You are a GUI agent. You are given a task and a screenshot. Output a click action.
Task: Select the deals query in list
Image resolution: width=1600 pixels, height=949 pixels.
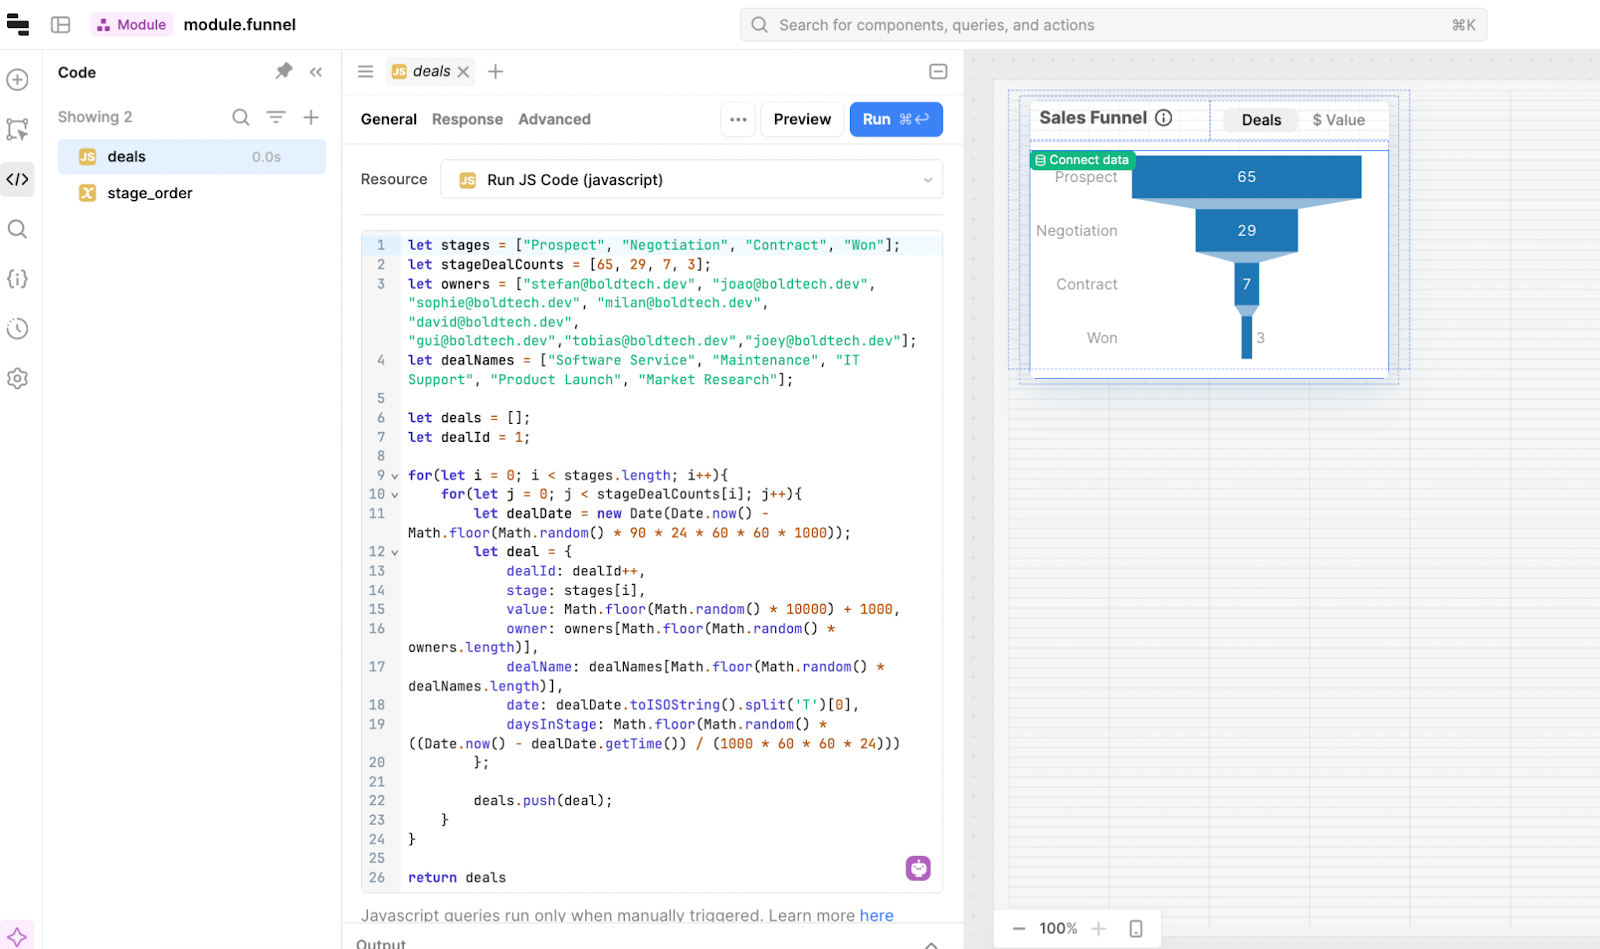click(191, 157)
